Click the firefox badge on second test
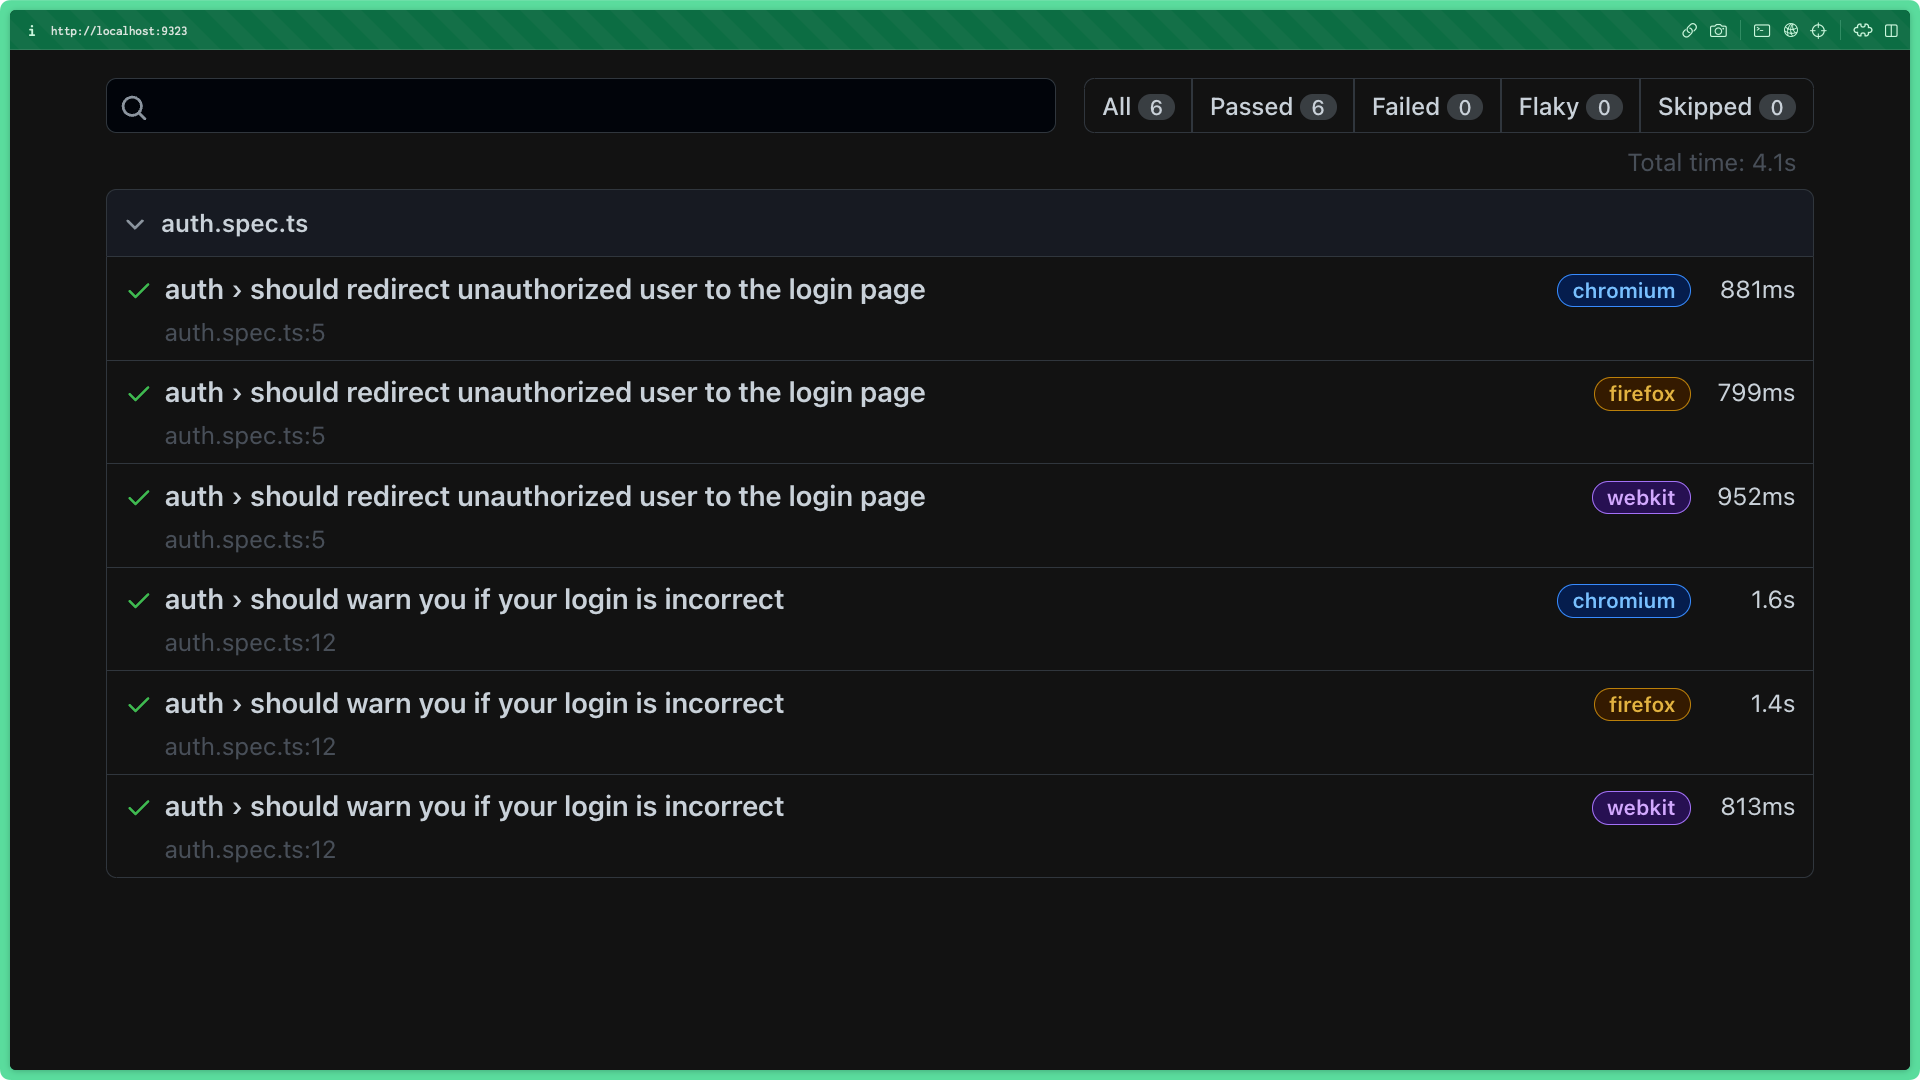This screenshot has width=1920, height=1080. [x=1642, y=393]
